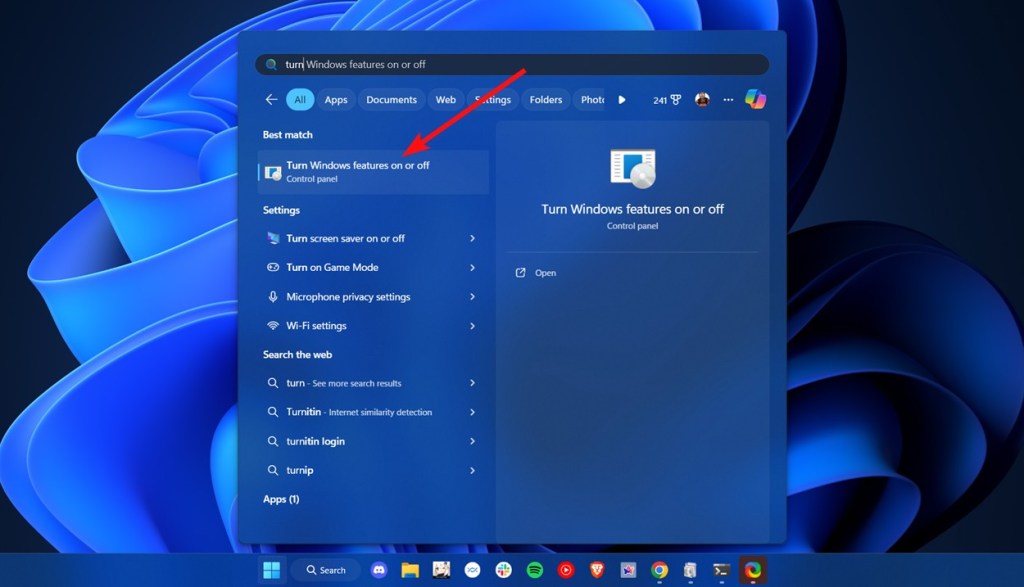This screenshot has height=587, width=1024.
Task: Open the white round arrows app on taskbar
Action: click(472, 570)
